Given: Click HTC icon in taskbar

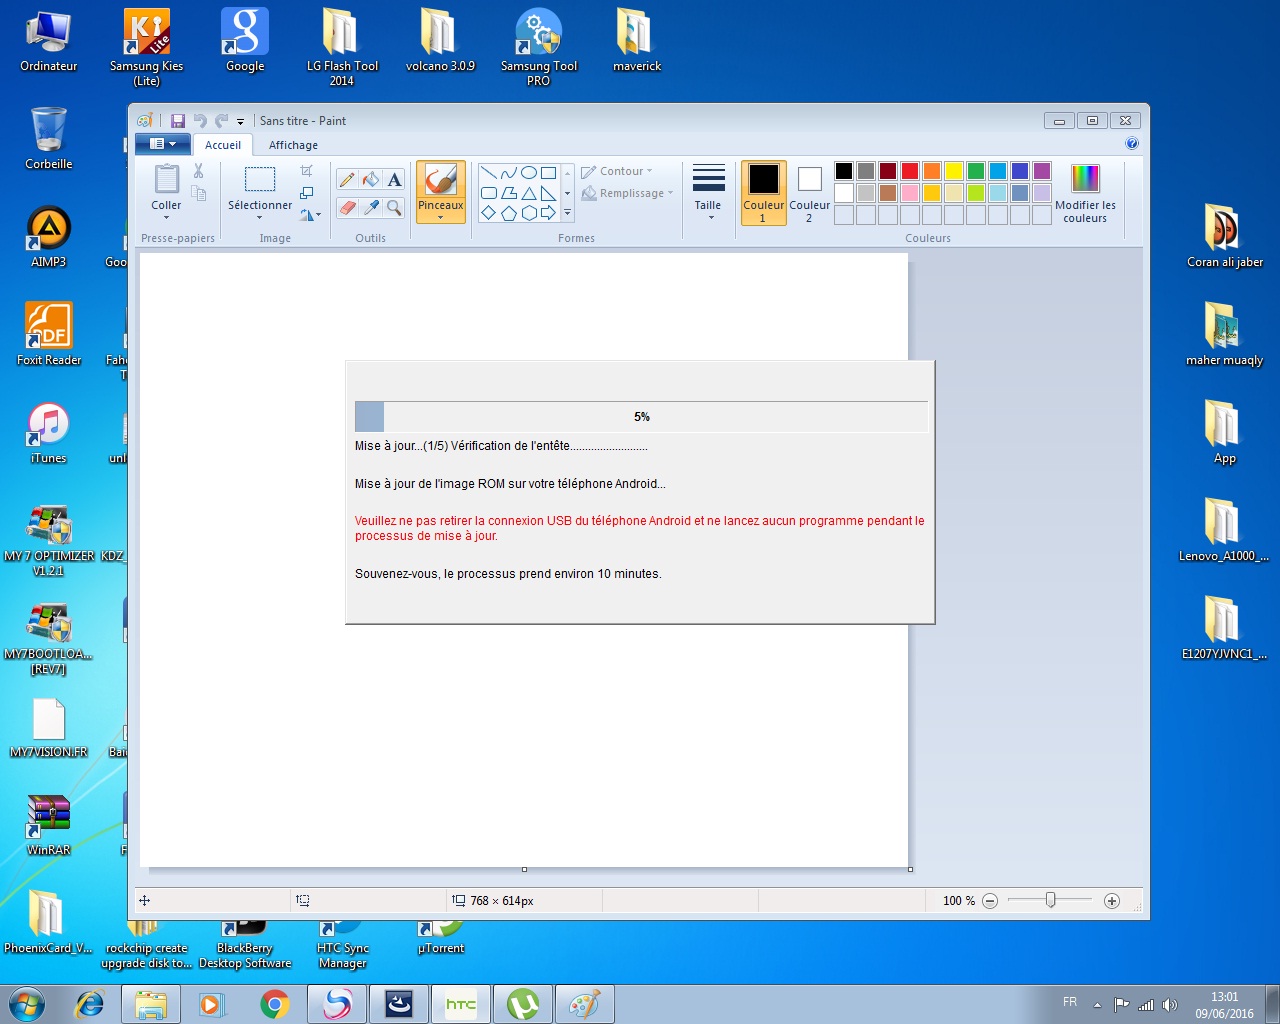Looking at the screenshot, I should coord(461,1004).
